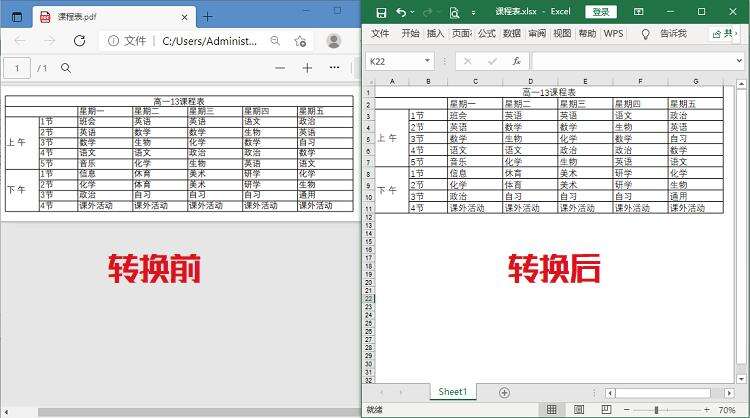Switch to the 公式 ribbon tab
Viewport: 750px width, 418px height.
[x=486, y=33]
